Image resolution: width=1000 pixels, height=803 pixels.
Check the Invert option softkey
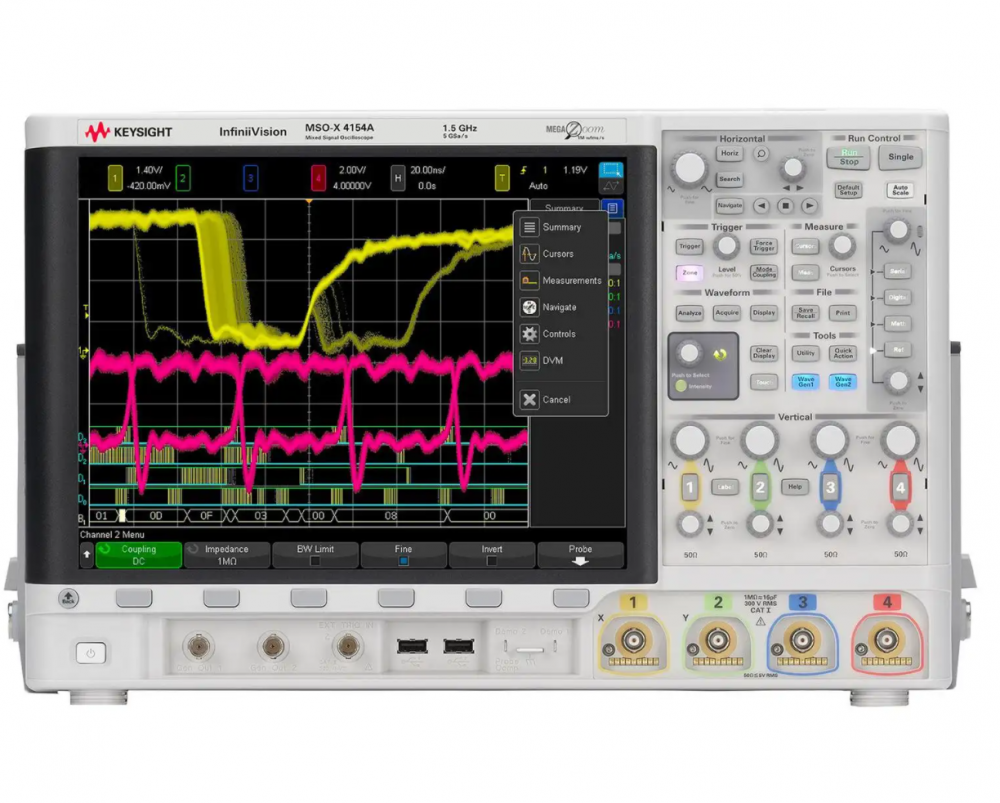pyautogui.click(x=491, y=561)
